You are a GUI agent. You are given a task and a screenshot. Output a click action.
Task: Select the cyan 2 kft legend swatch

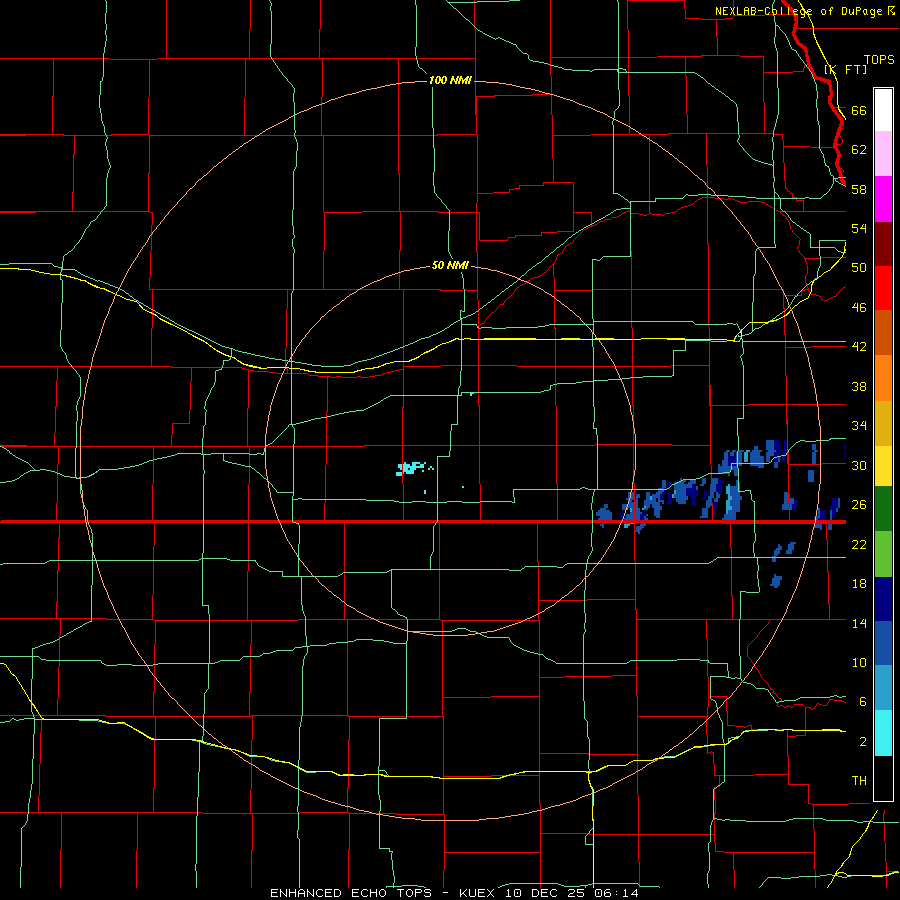883,733
